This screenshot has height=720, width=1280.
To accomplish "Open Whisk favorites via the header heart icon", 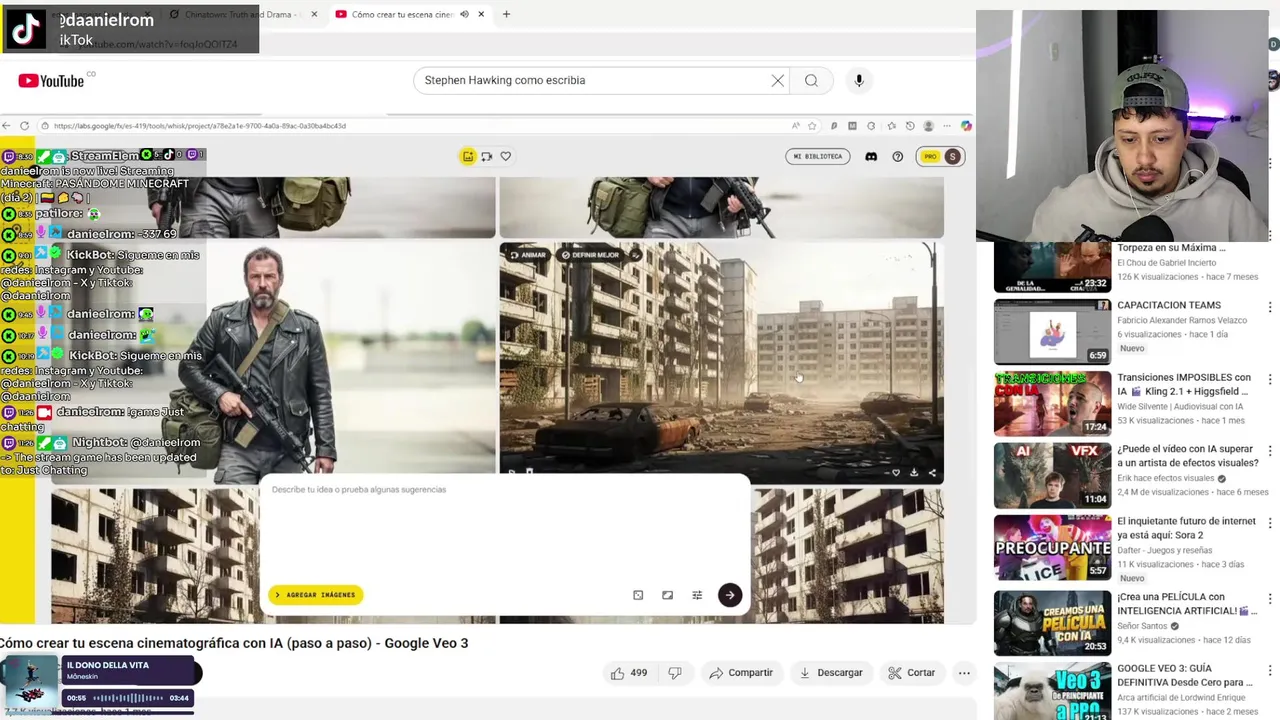I will click(x=506, y=156).
